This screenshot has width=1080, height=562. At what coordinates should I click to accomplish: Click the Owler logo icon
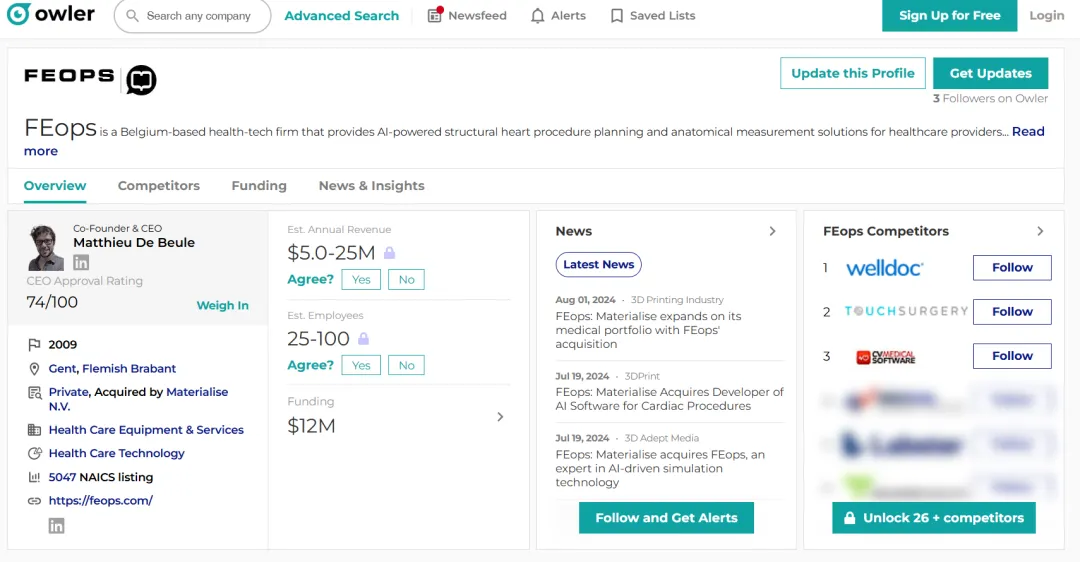pyautogui.click(x=17, y=15)
